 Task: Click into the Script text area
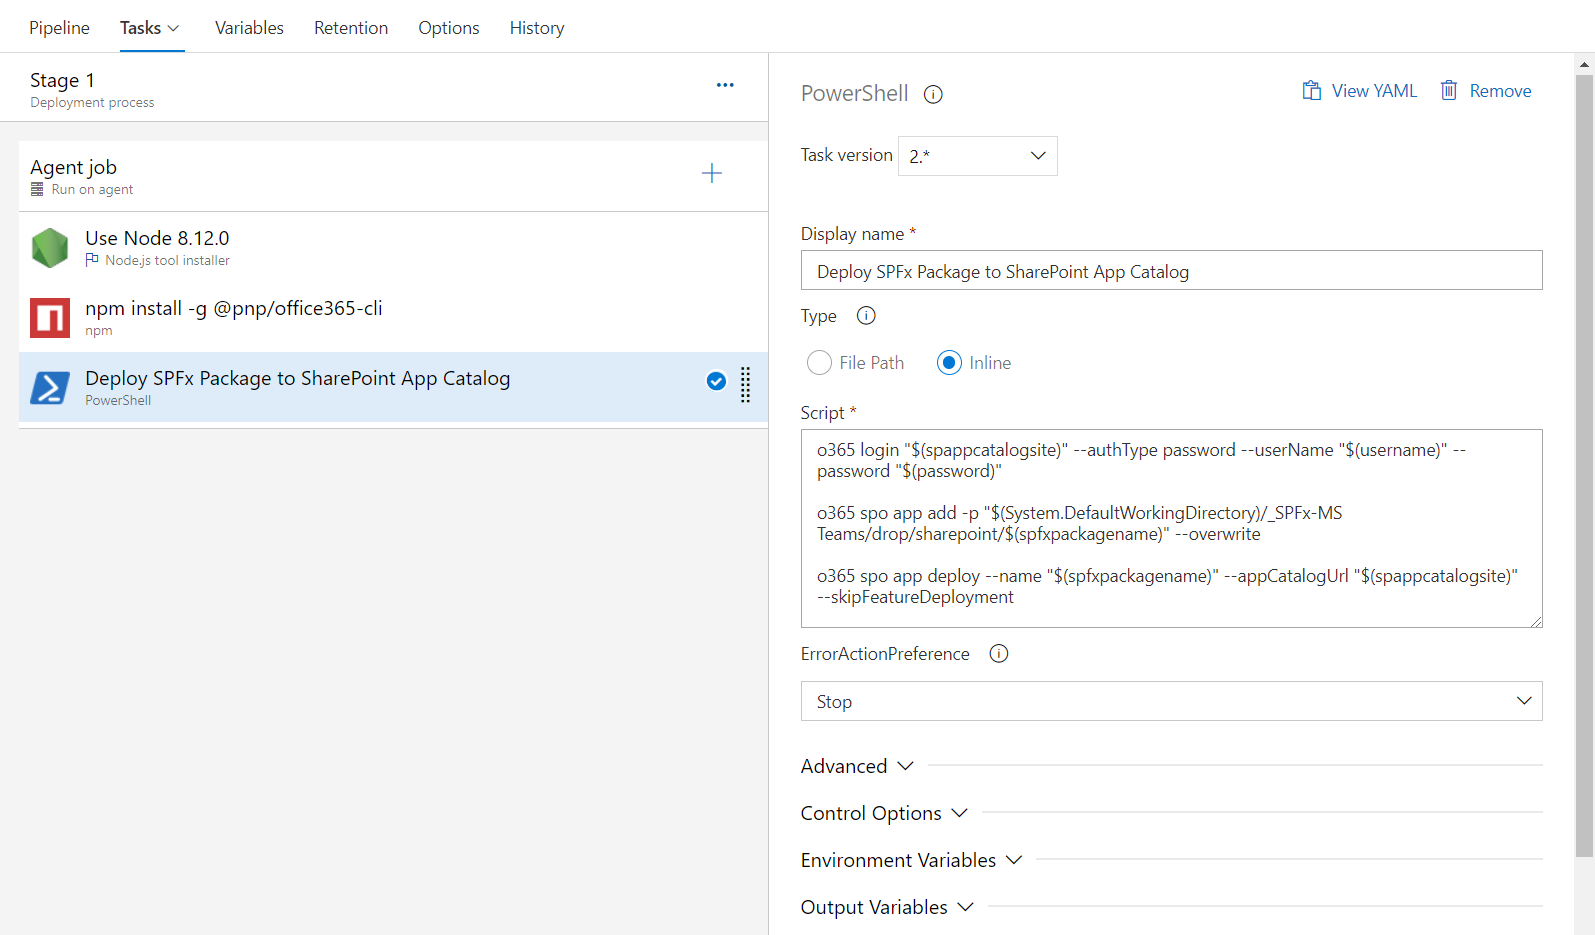[1171, 528]
